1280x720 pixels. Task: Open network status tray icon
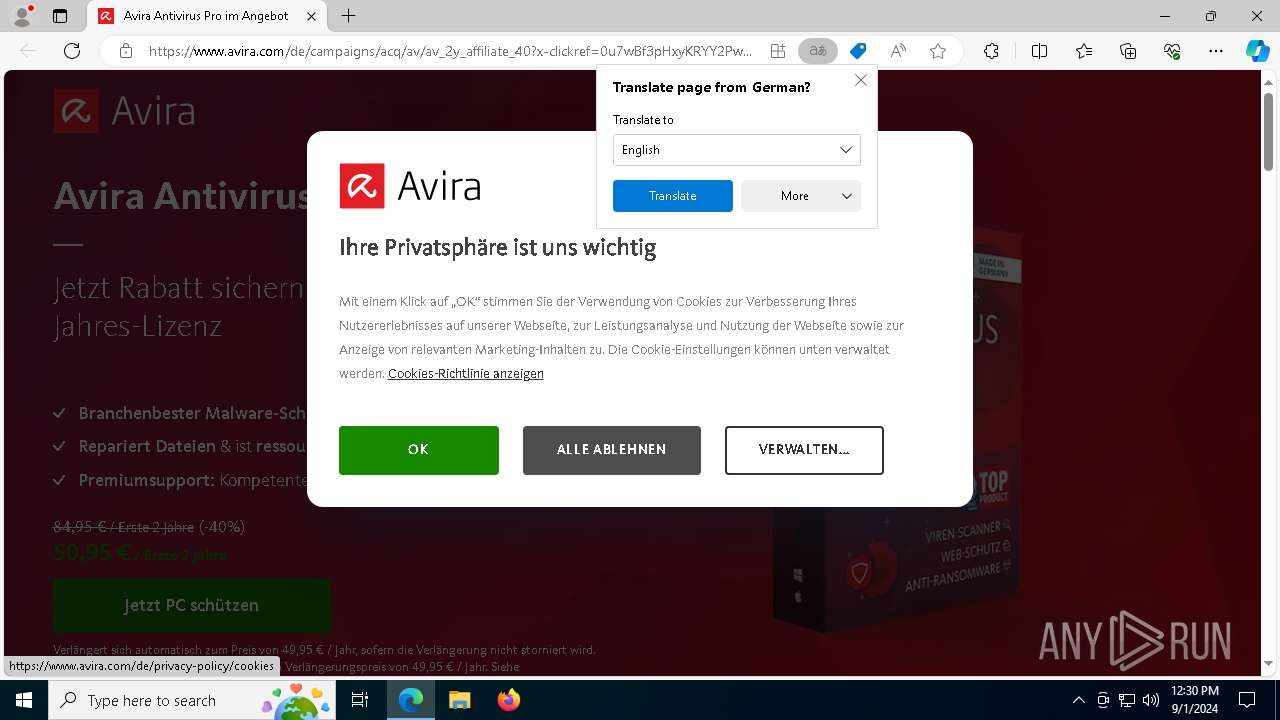click(x=1127, y=700)
